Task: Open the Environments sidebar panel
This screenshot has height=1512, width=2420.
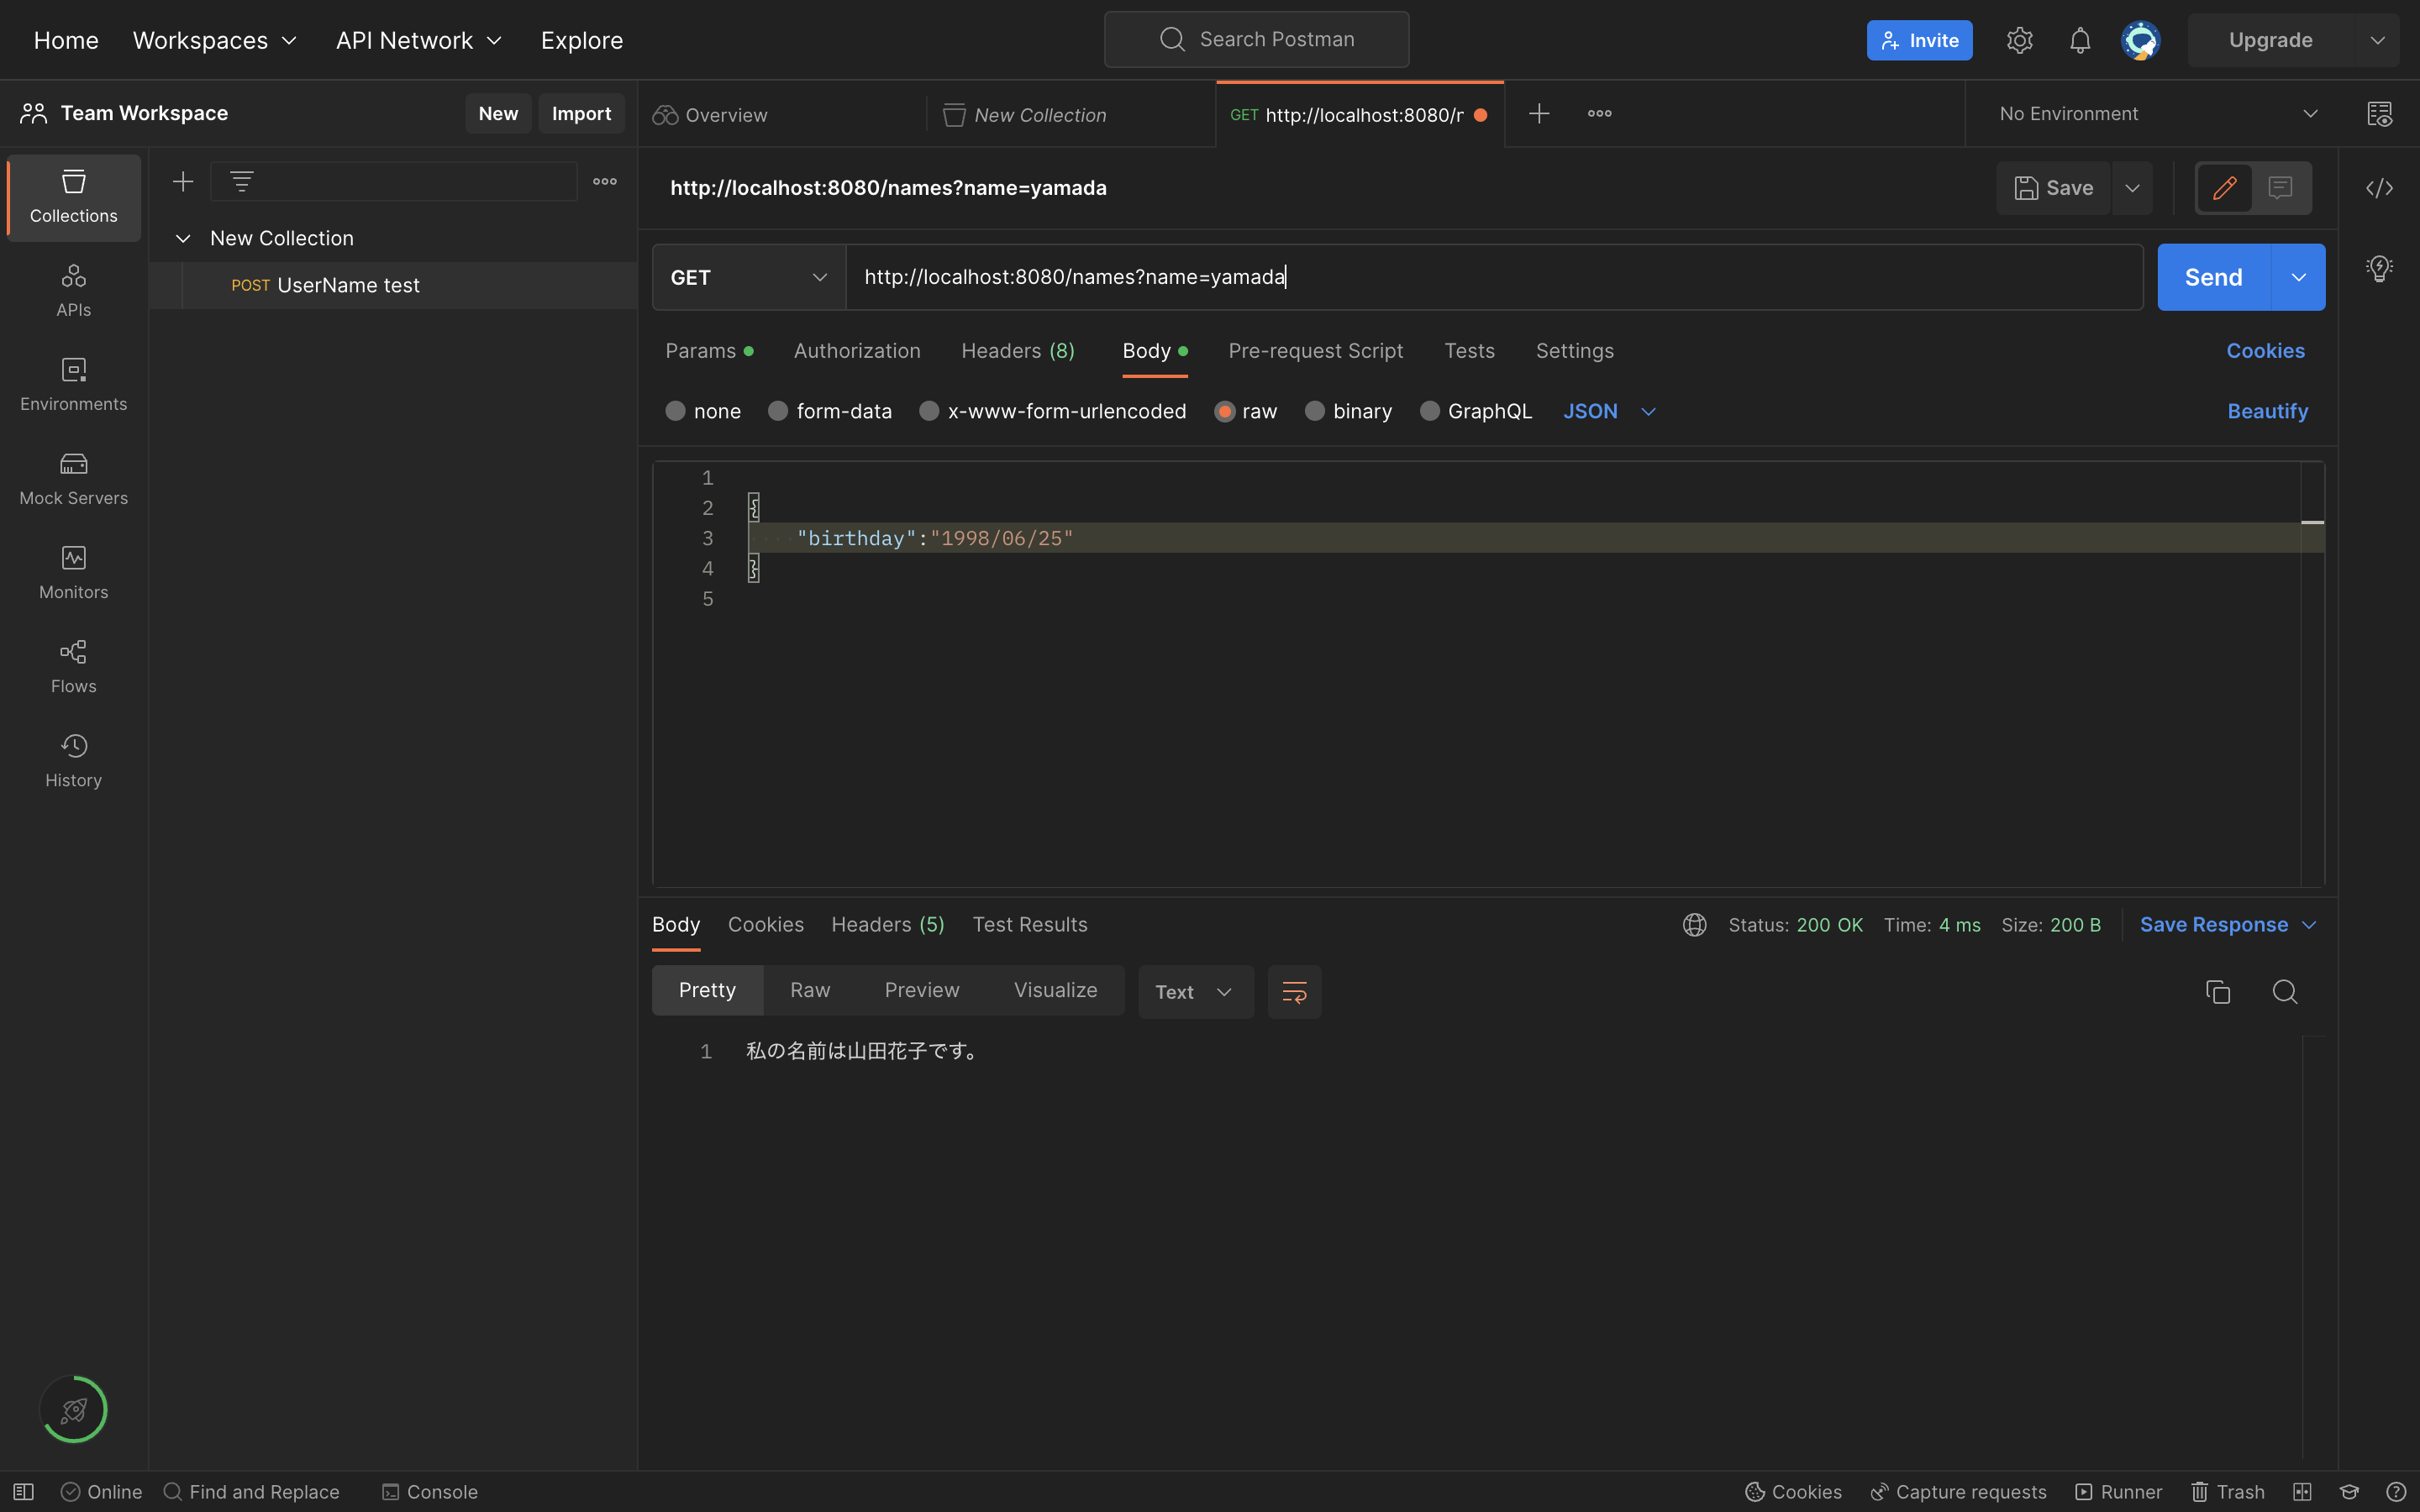Action: [73, 384]
